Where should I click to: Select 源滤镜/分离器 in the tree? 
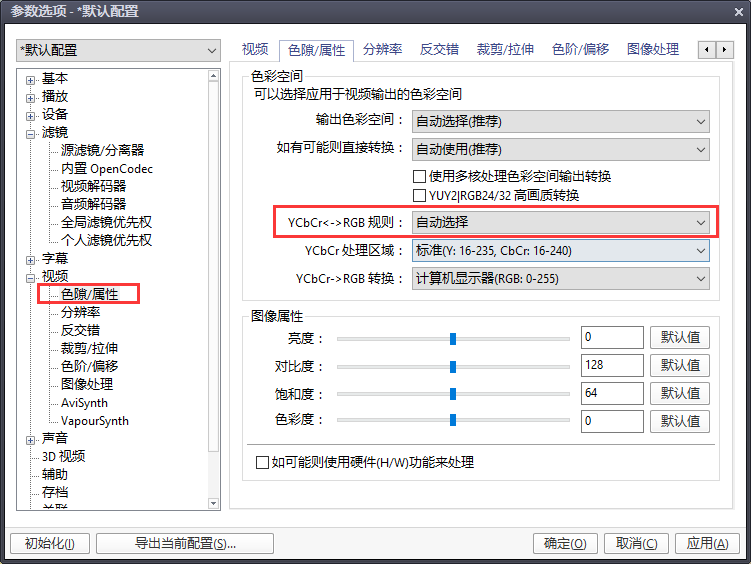102,150
